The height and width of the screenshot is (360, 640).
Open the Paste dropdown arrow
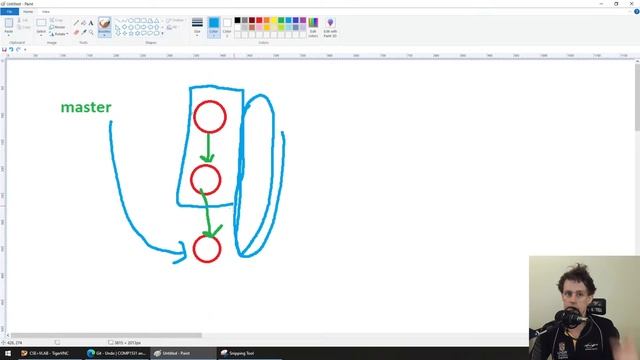point(9,35)
